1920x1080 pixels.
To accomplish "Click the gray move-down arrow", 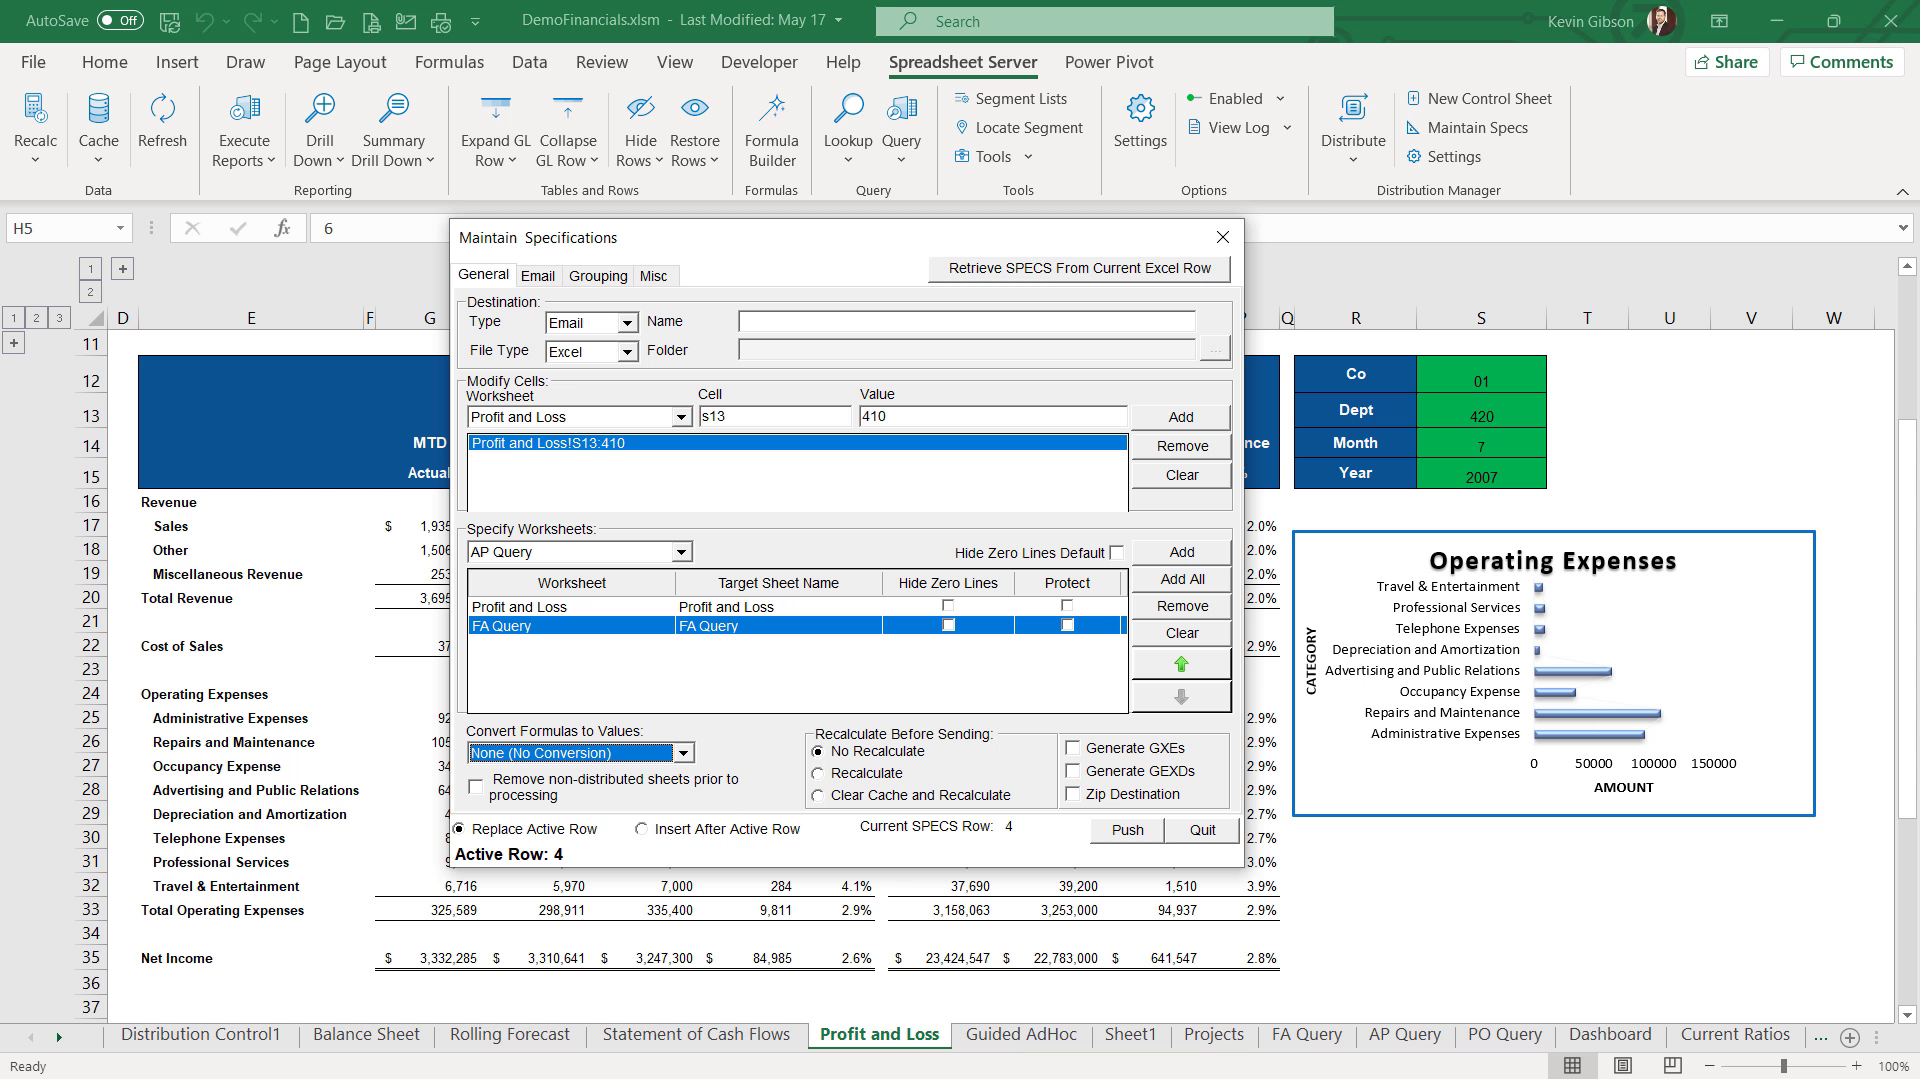I will point(1181,697).
